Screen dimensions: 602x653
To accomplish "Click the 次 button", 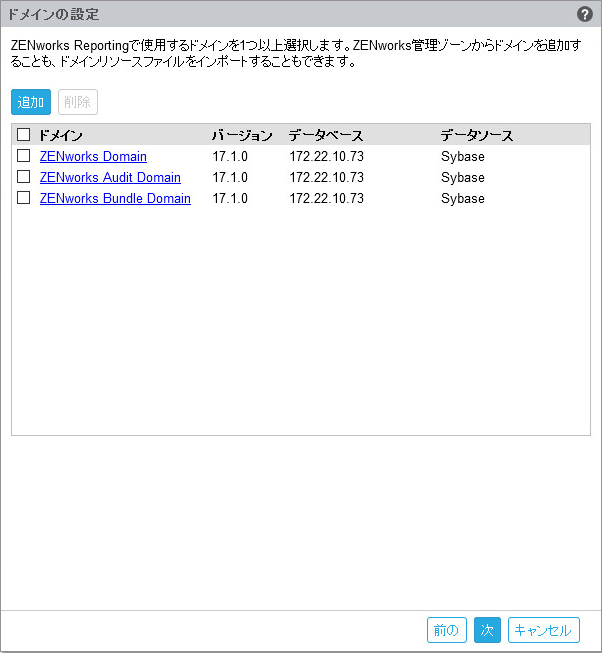I will pos(487,630).
